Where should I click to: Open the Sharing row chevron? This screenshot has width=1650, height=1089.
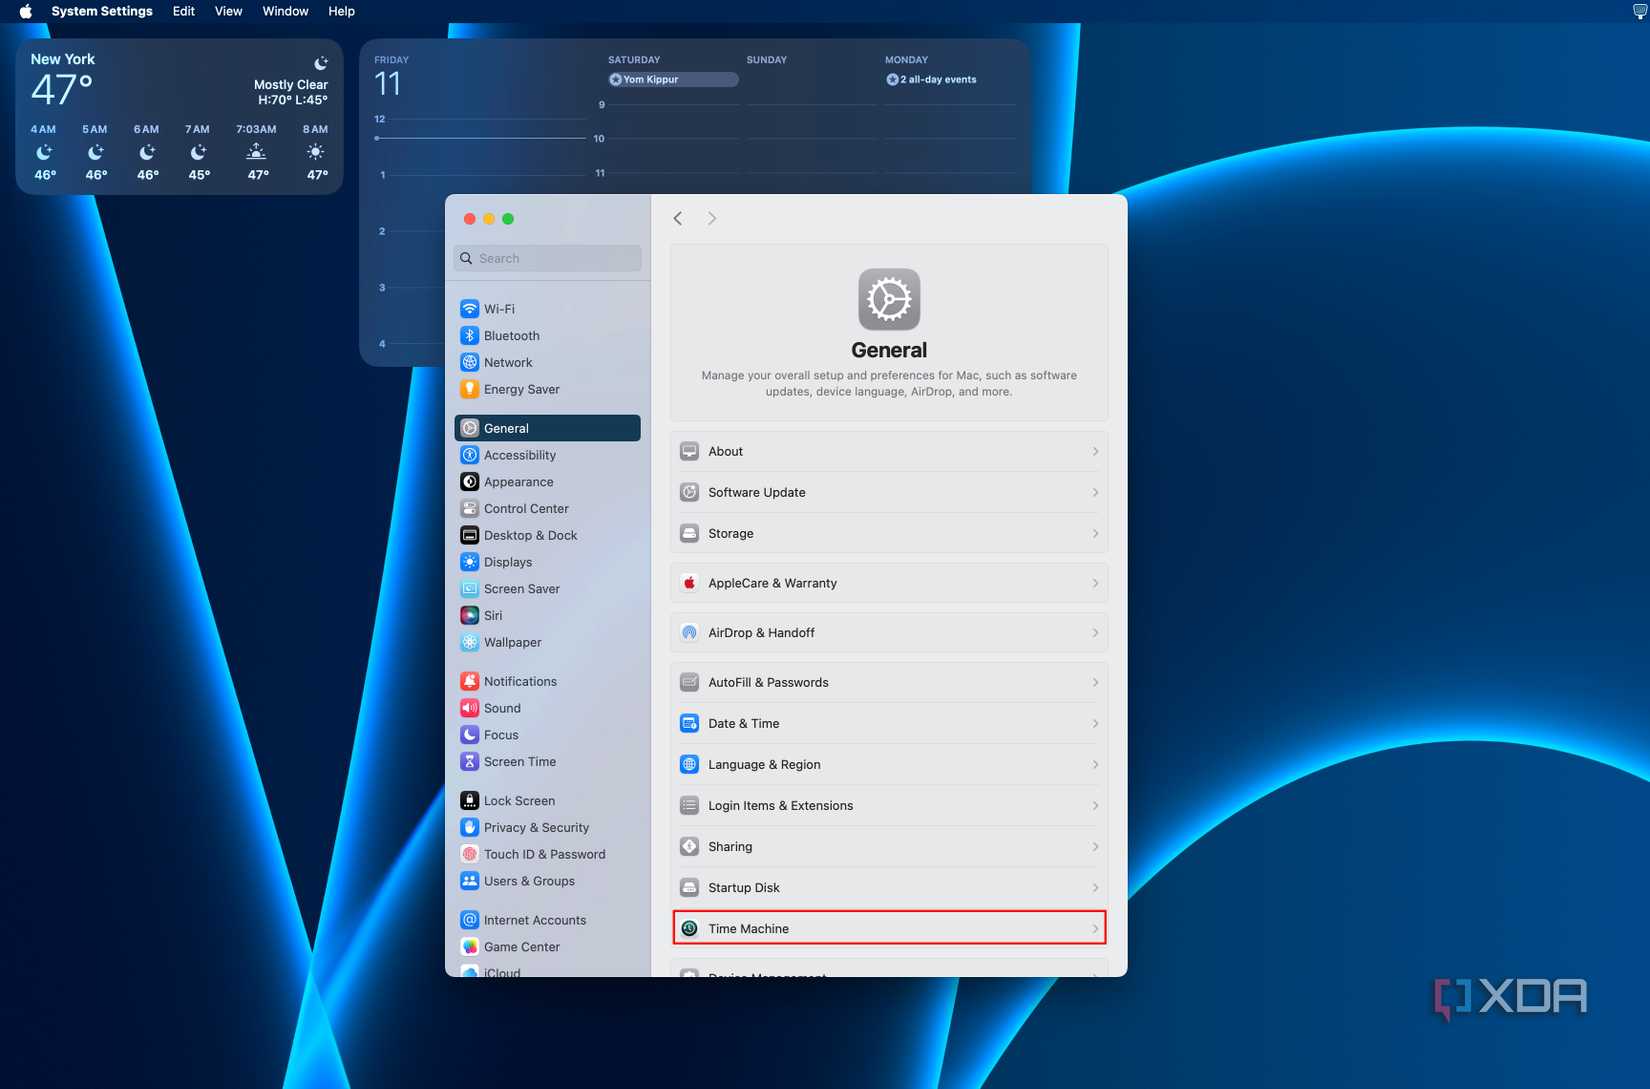(x=1095, y=846)
